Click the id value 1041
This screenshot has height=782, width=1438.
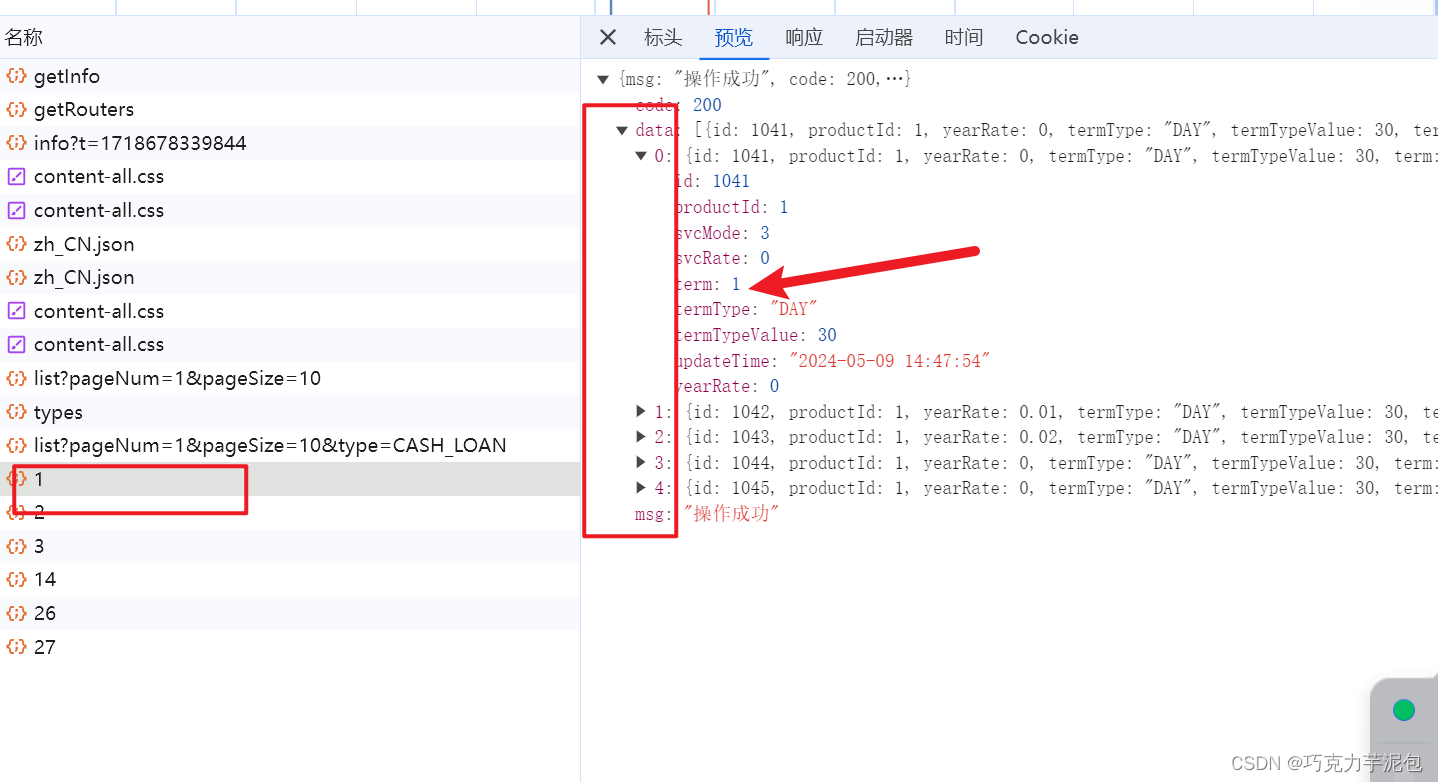[730, 181]
